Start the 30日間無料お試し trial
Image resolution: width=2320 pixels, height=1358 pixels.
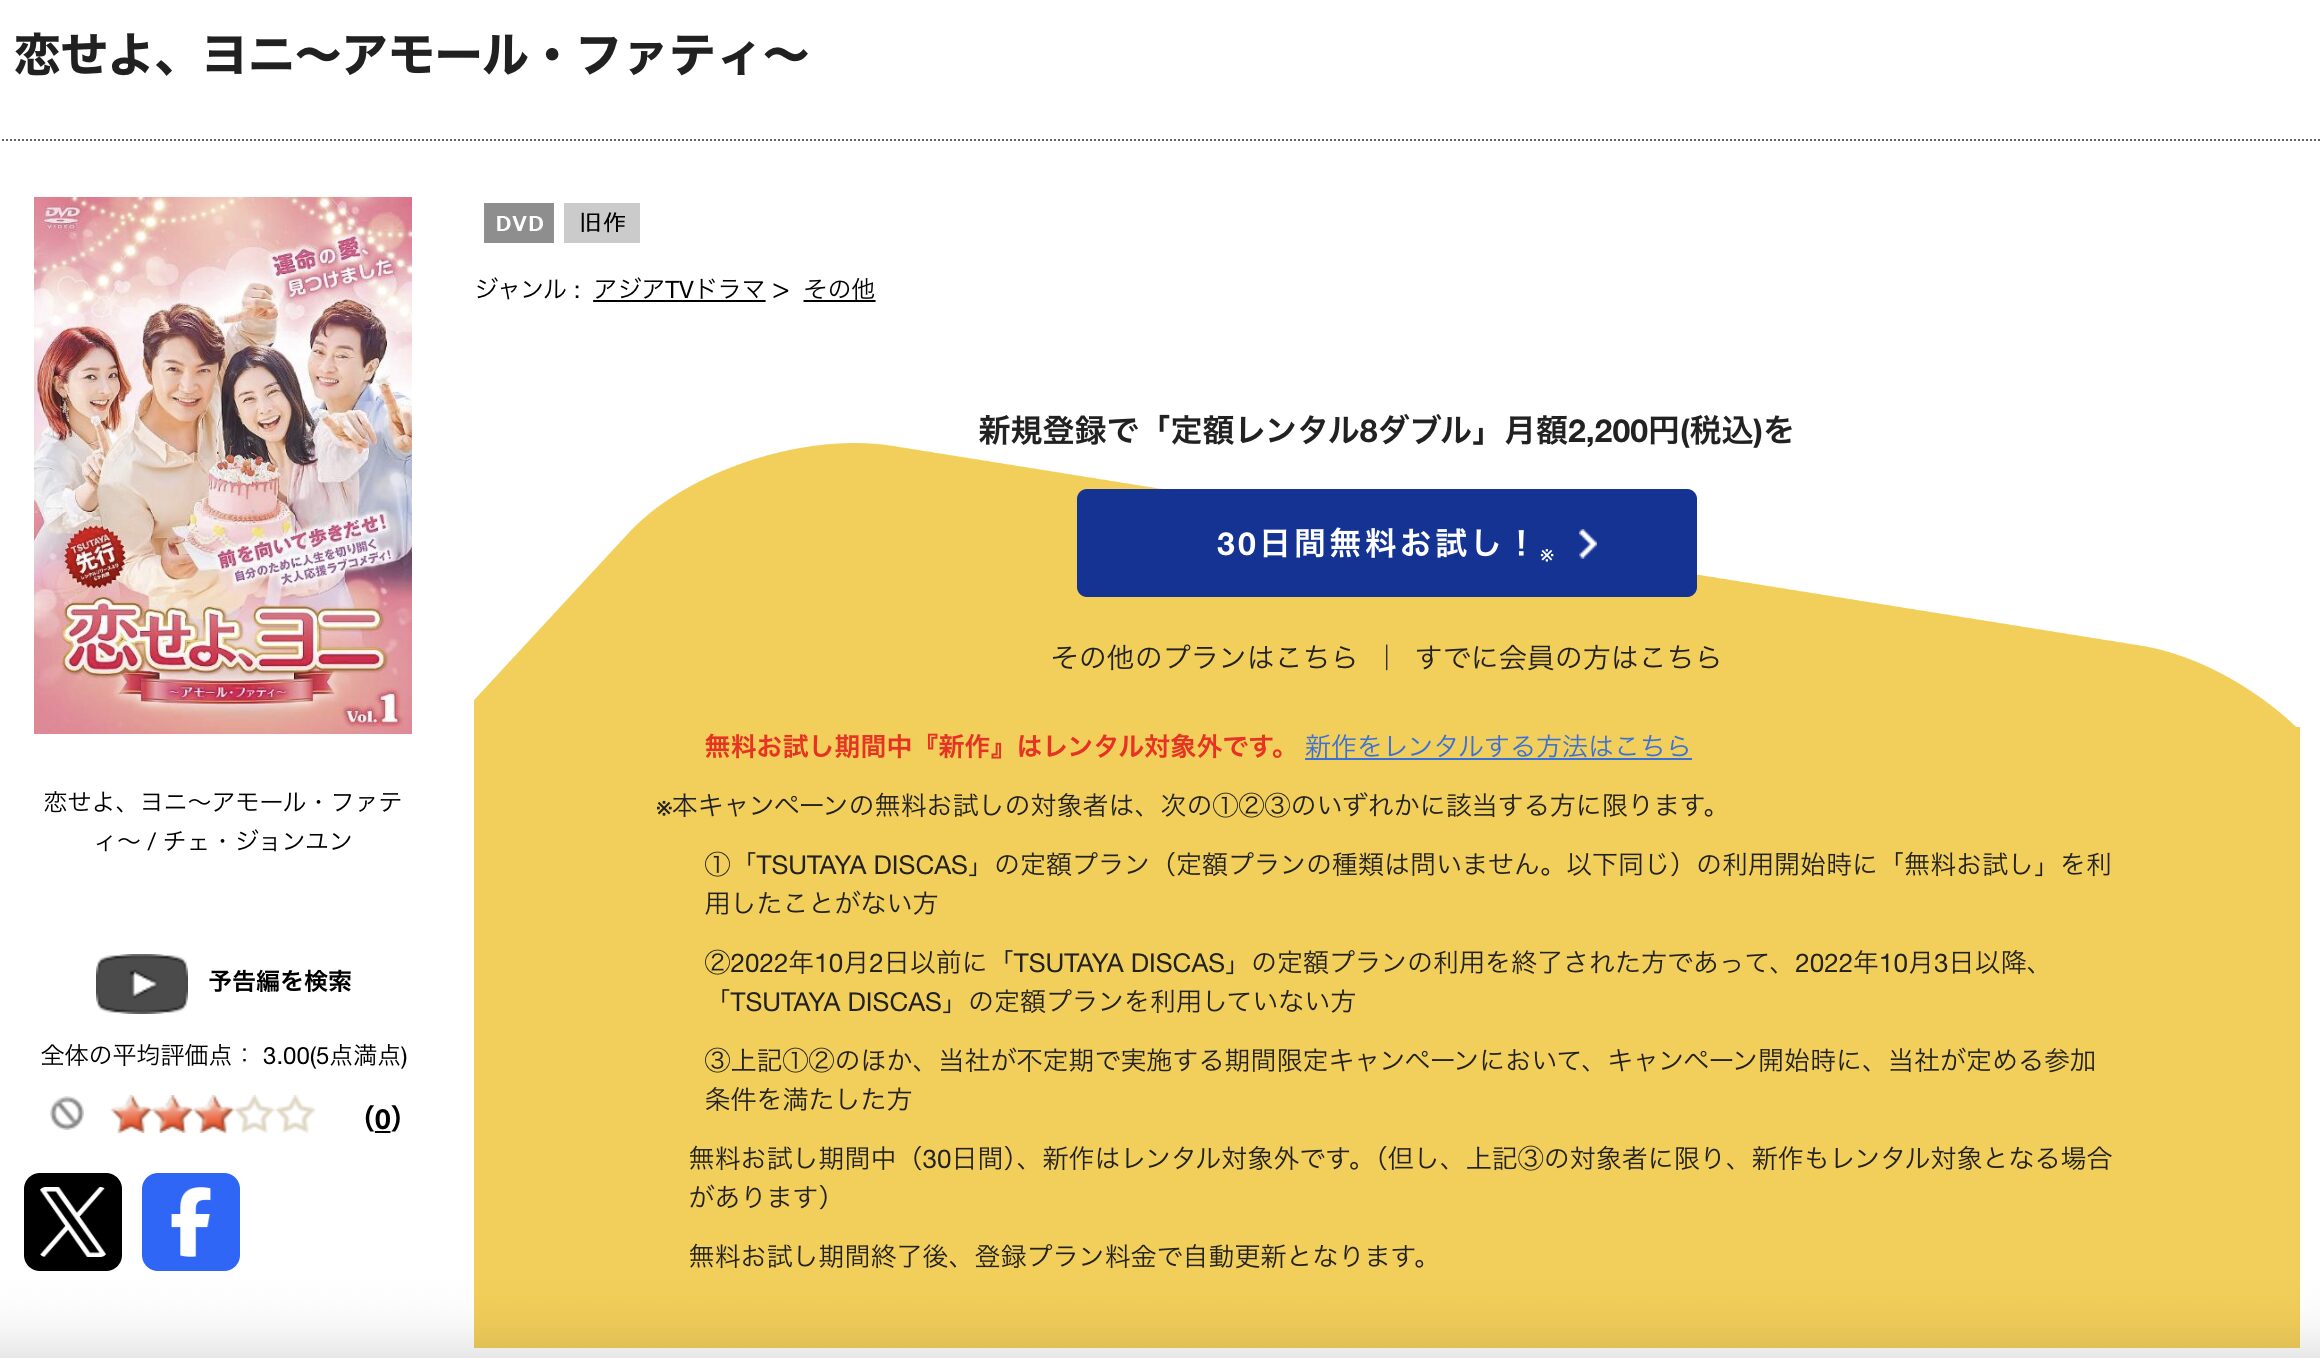pos(1386,543)
